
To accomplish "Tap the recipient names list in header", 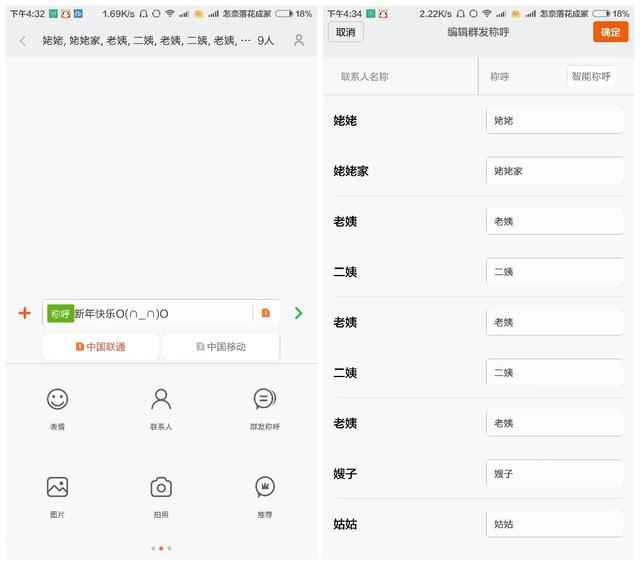I will 146,40.
